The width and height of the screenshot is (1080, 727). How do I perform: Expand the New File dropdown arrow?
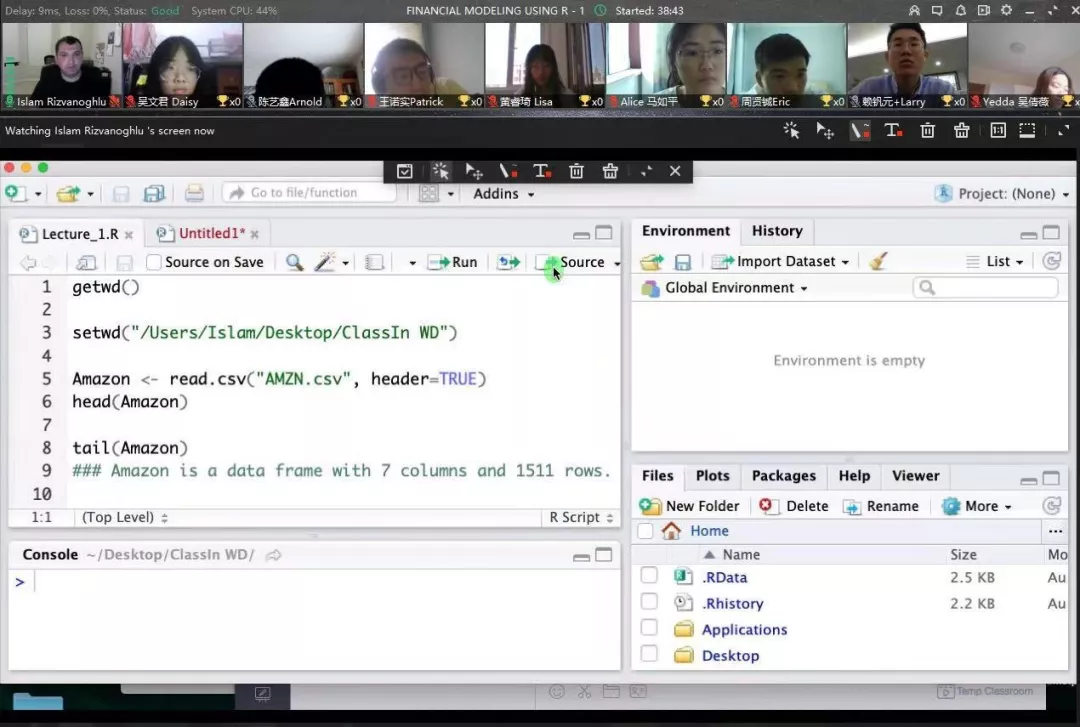tap(38, 194)
